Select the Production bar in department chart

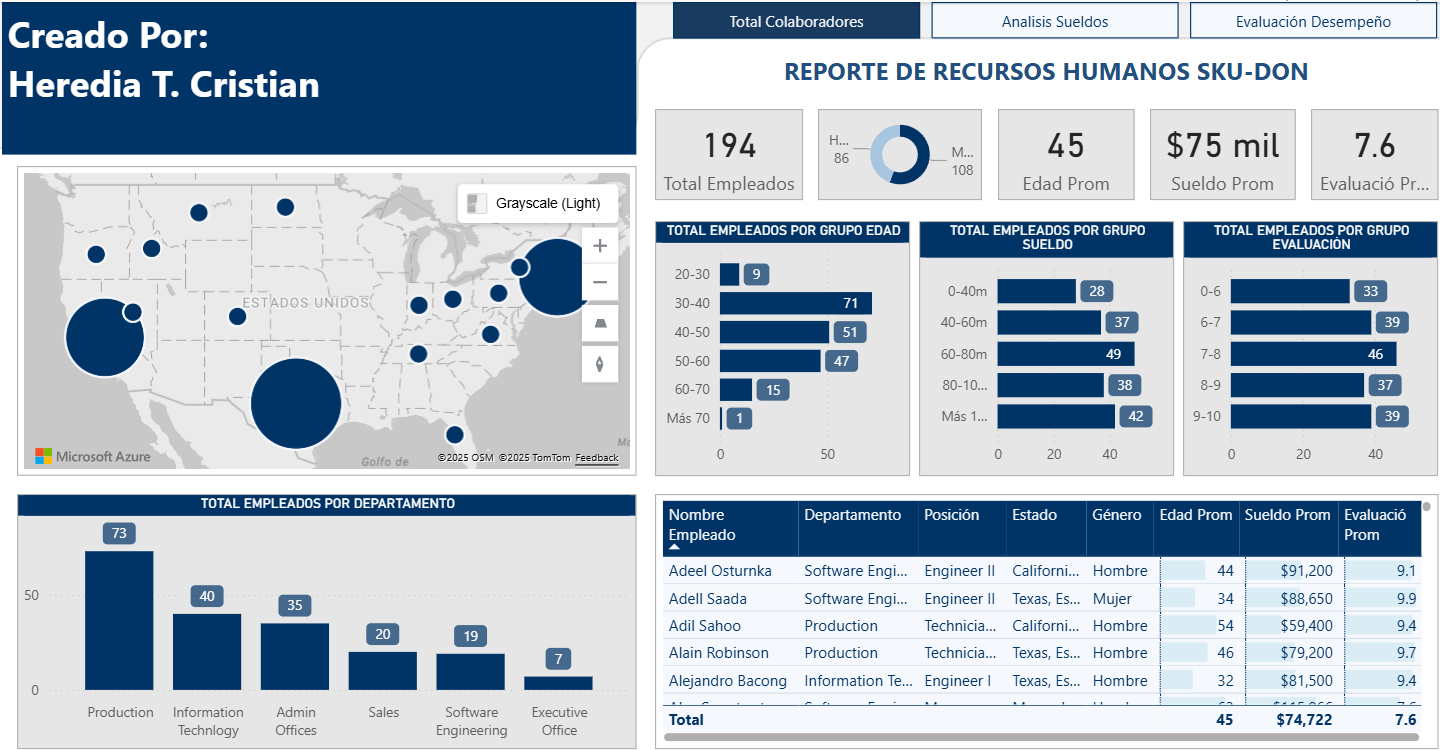pos(119,620)
